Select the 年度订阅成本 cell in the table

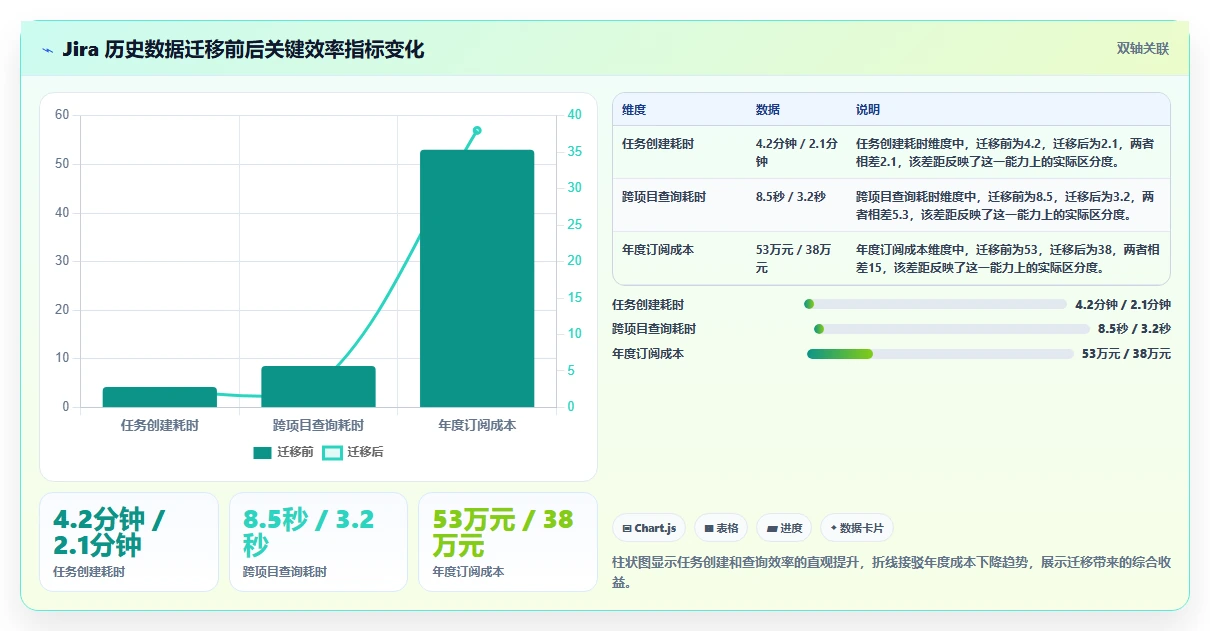tap(680, 258)
